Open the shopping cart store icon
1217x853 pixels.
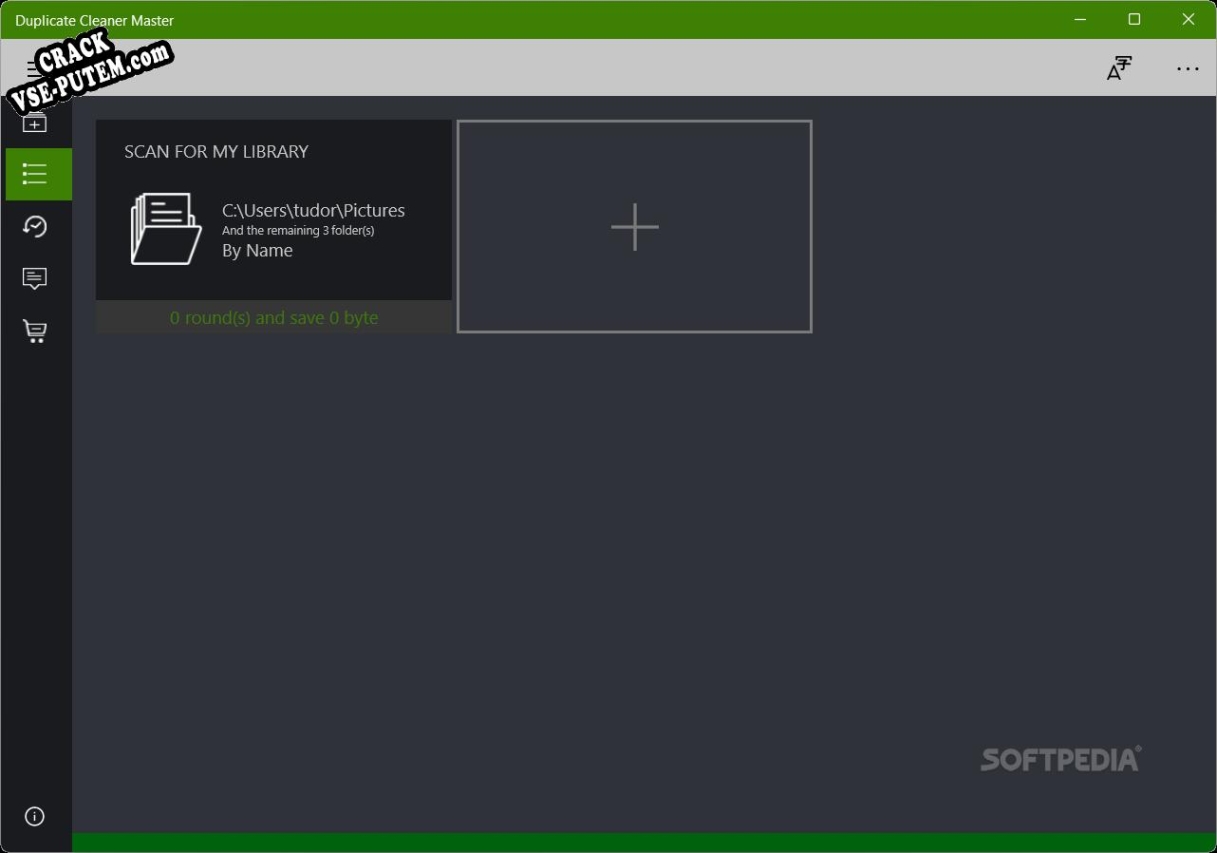35,331
